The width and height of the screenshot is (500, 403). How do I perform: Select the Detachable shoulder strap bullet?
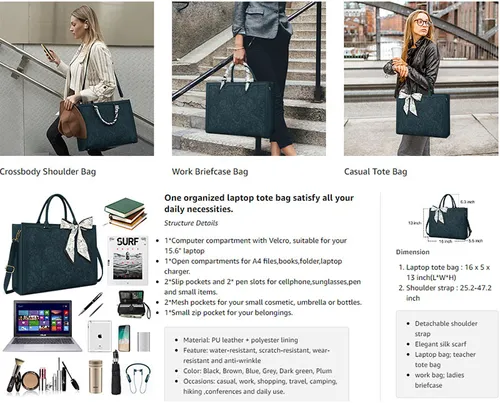coord(446,329)
